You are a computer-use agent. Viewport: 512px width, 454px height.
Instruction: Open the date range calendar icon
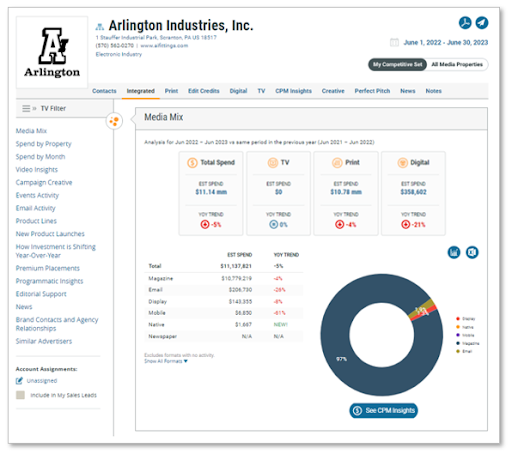pos(394,42)
